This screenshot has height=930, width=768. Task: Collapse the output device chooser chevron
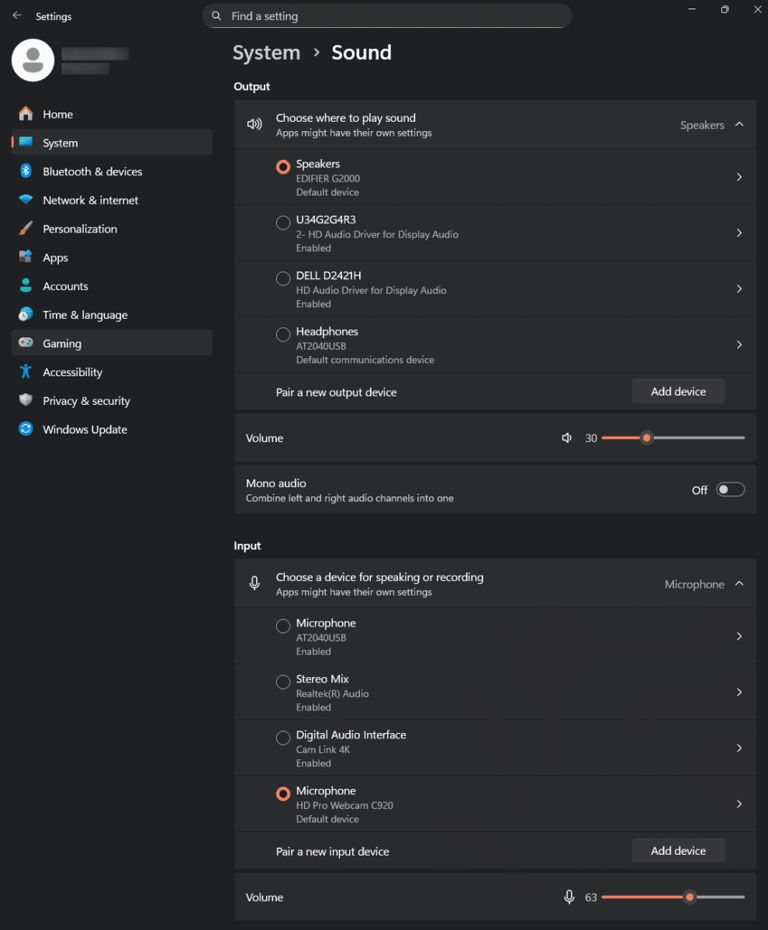(739, 124)
